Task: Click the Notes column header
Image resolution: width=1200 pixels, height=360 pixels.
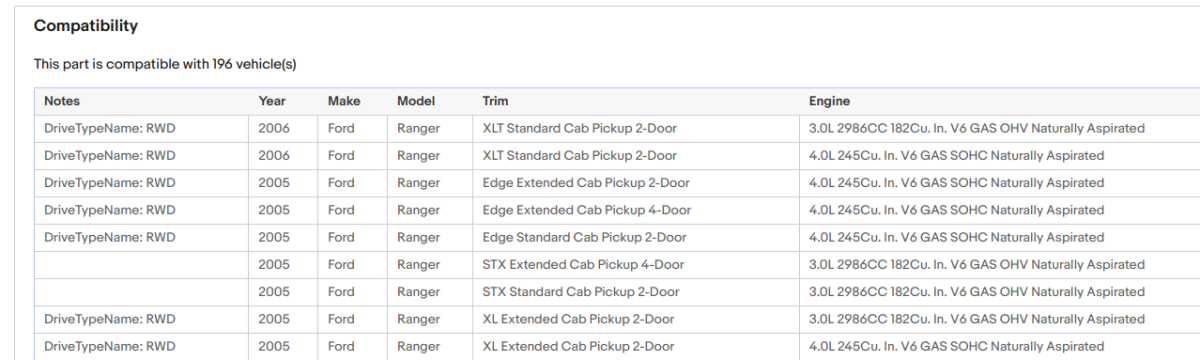Action: [x=62, y=101]
